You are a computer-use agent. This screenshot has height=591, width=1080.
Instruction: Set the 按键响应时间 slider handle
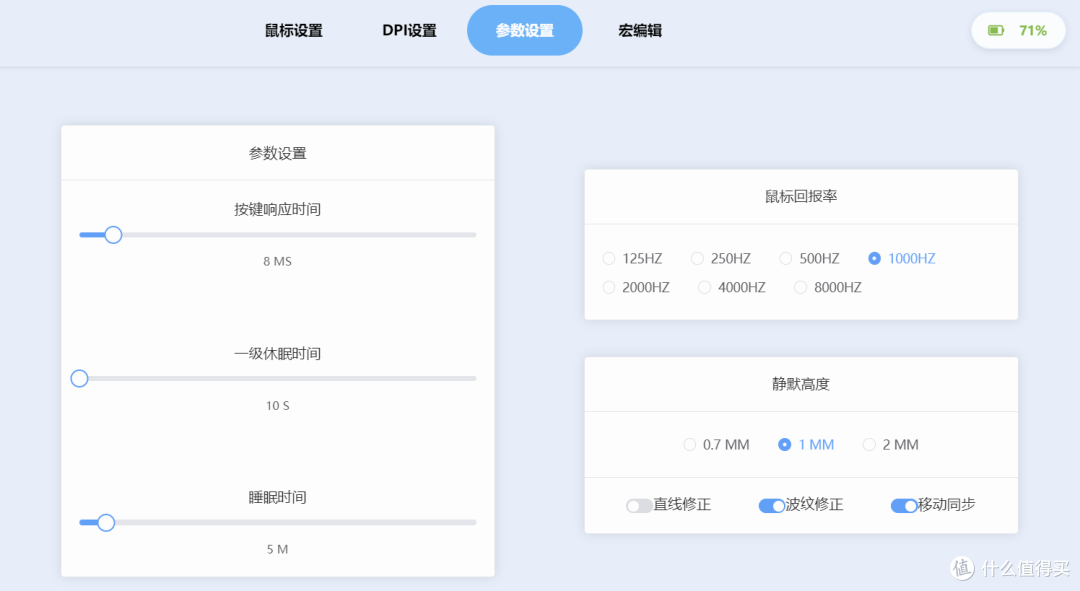point(113,235)
